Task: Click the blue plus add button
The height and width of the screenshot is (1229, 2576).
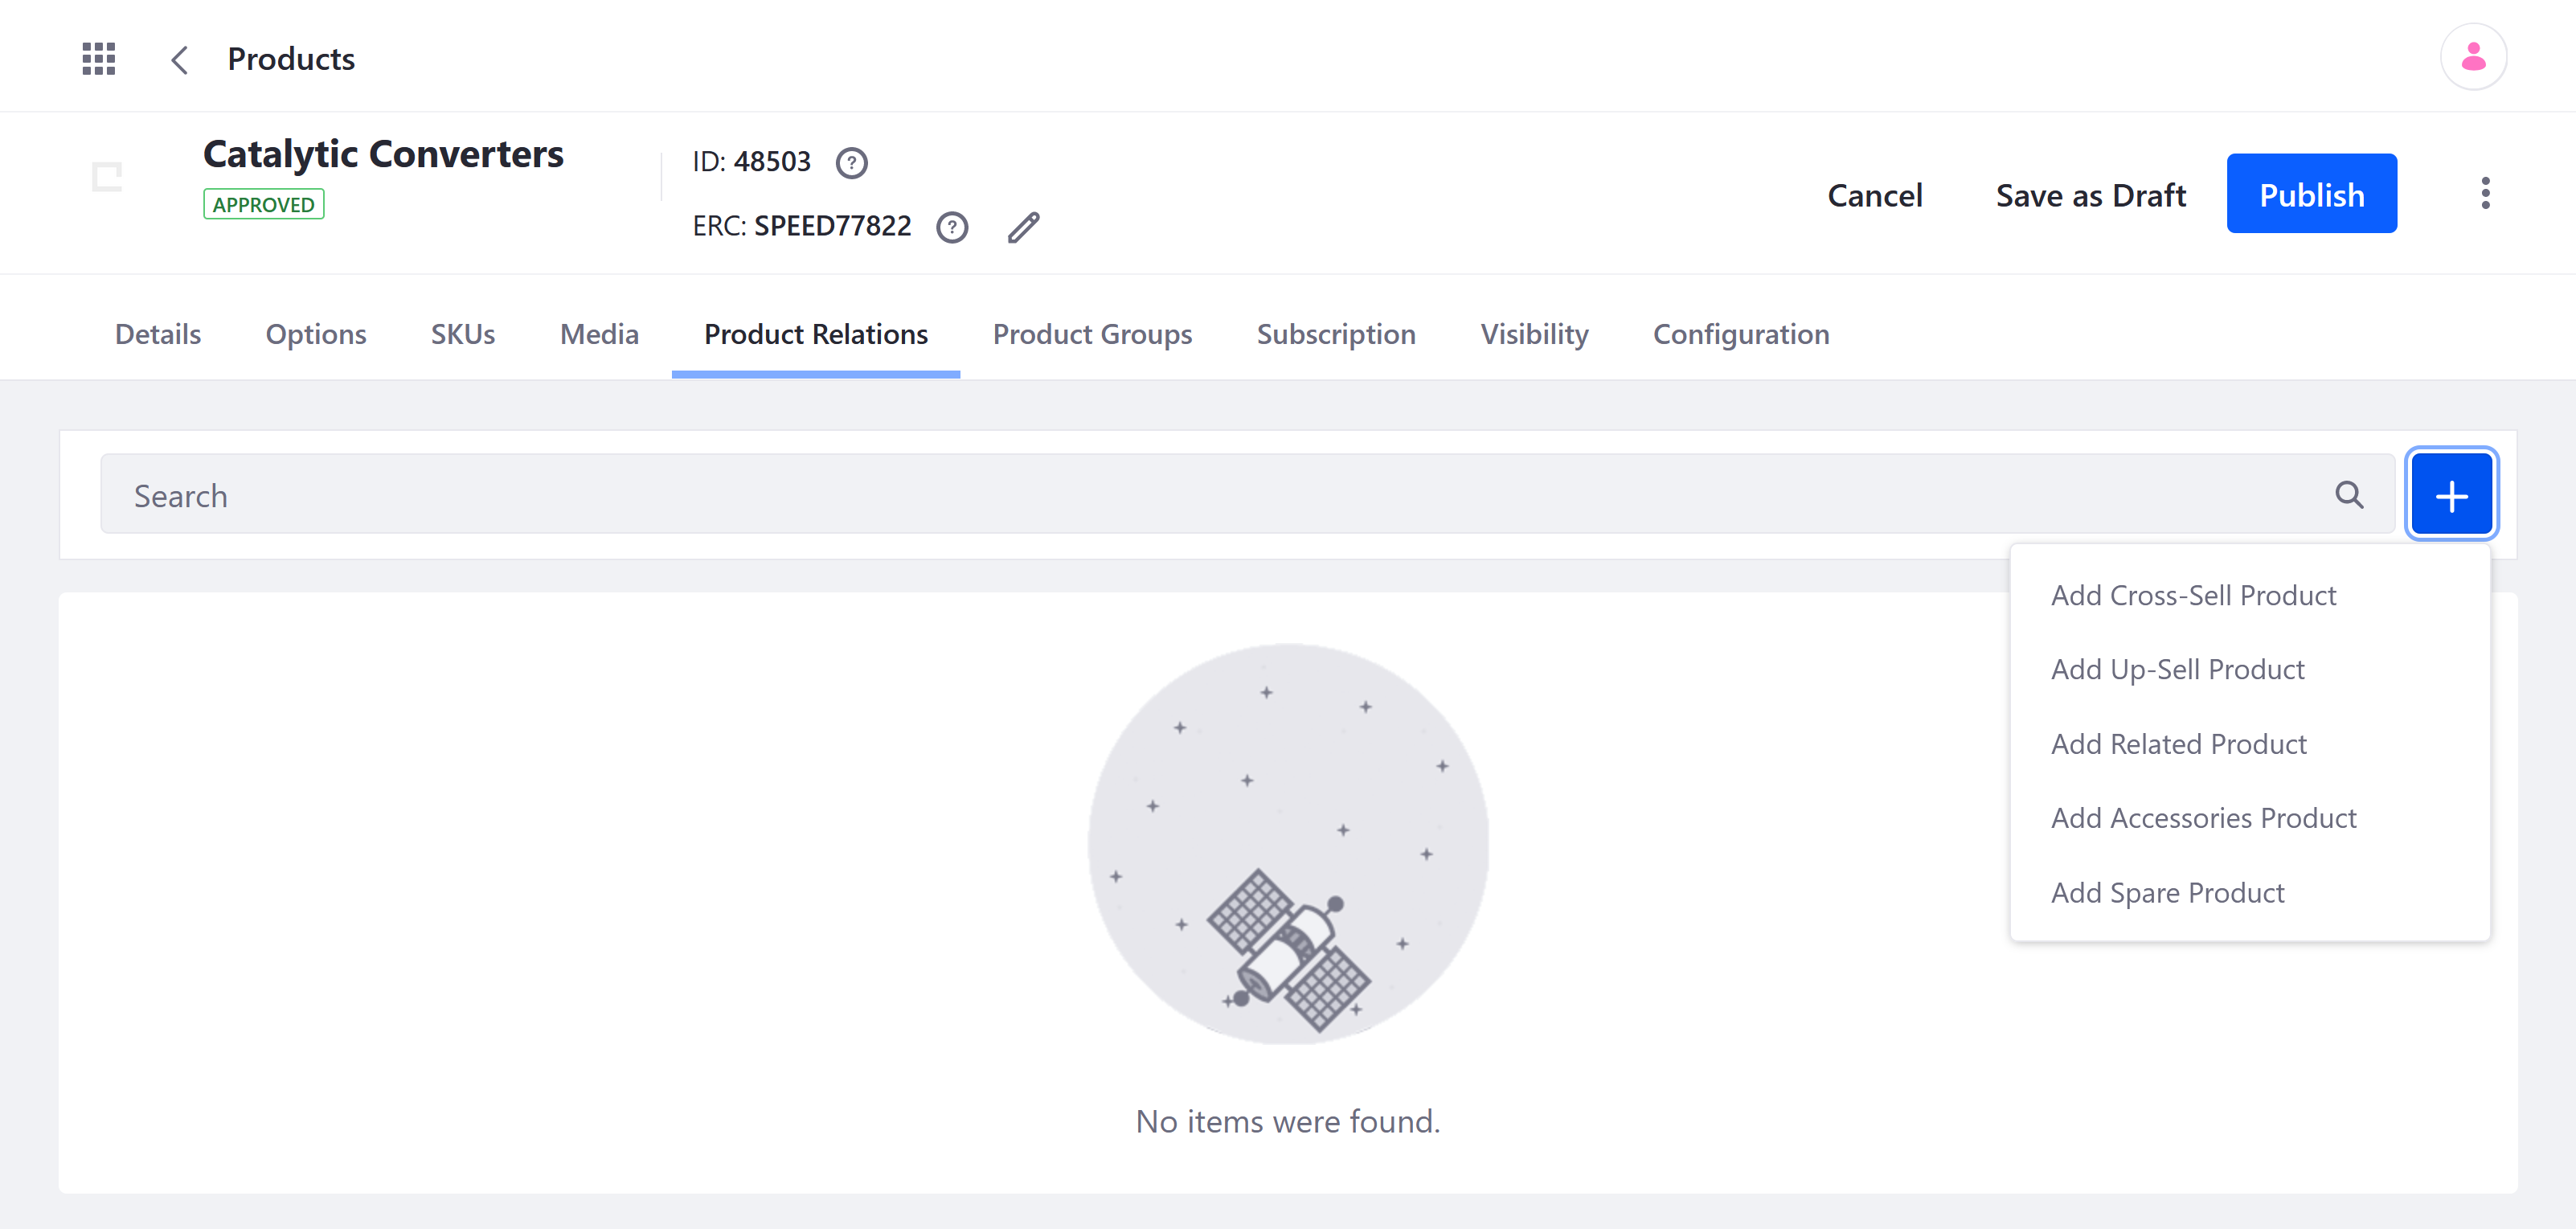Action: coord(2453,494)
